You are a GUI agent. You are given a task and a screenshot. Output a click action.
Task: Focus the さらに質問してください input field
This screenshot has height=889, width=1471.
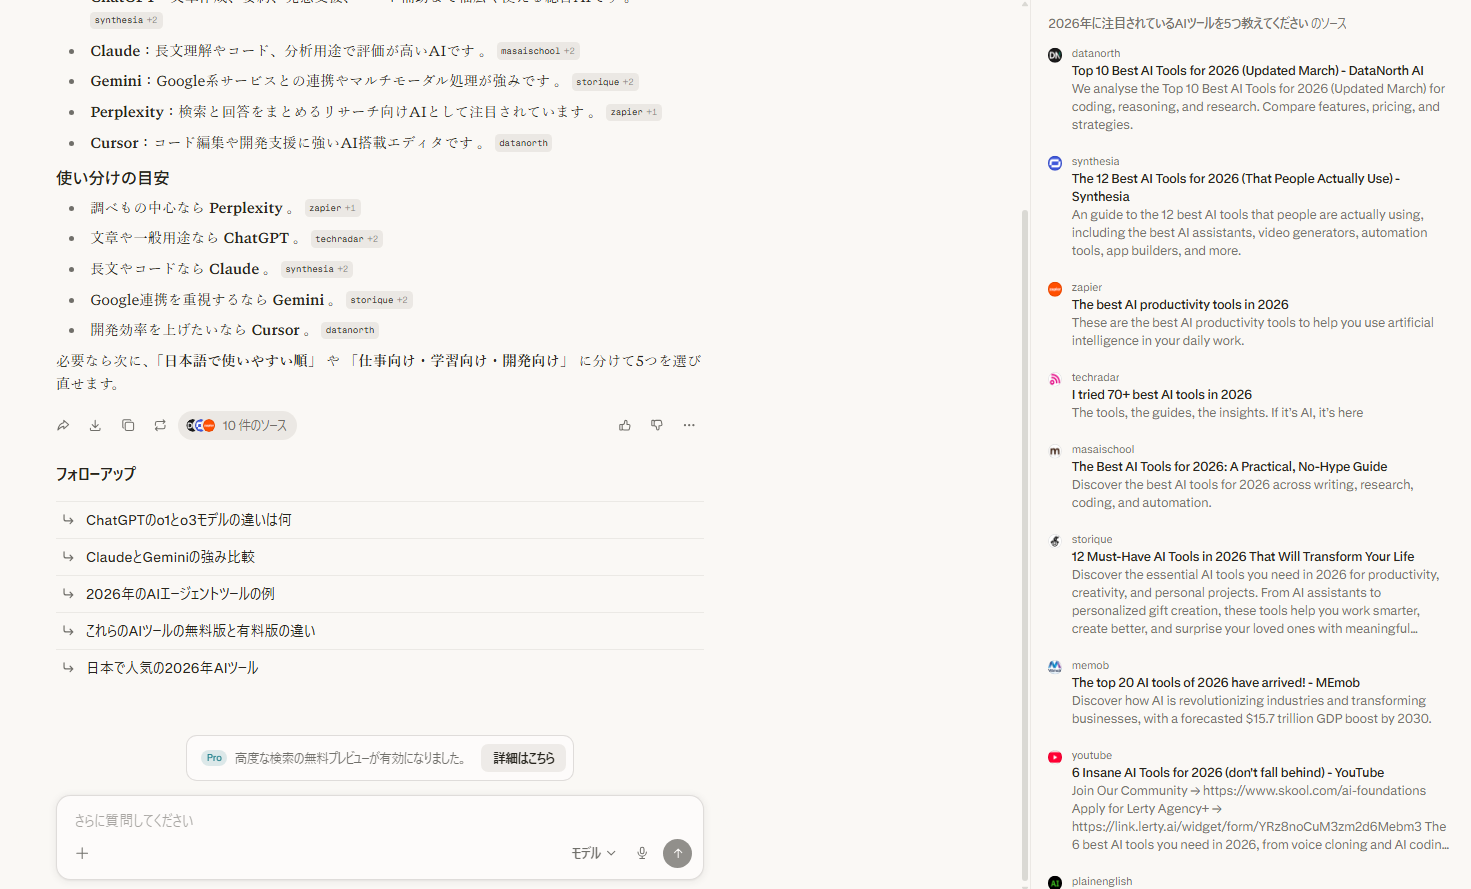(x=380, y=821)
